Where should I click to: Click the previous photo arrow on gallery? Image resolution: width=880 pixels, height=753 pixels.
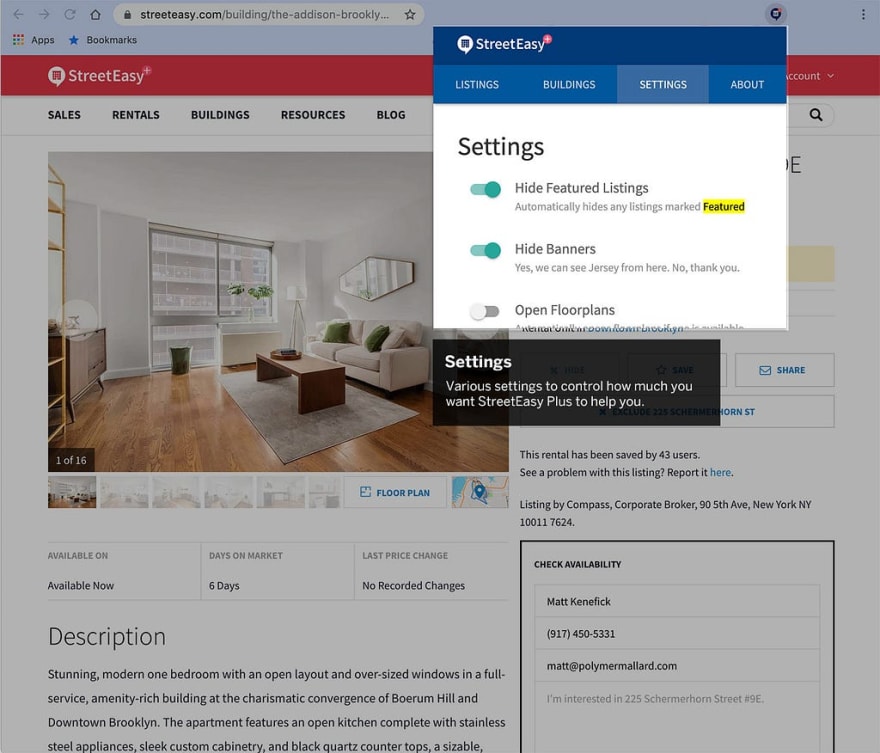(75, 321)
